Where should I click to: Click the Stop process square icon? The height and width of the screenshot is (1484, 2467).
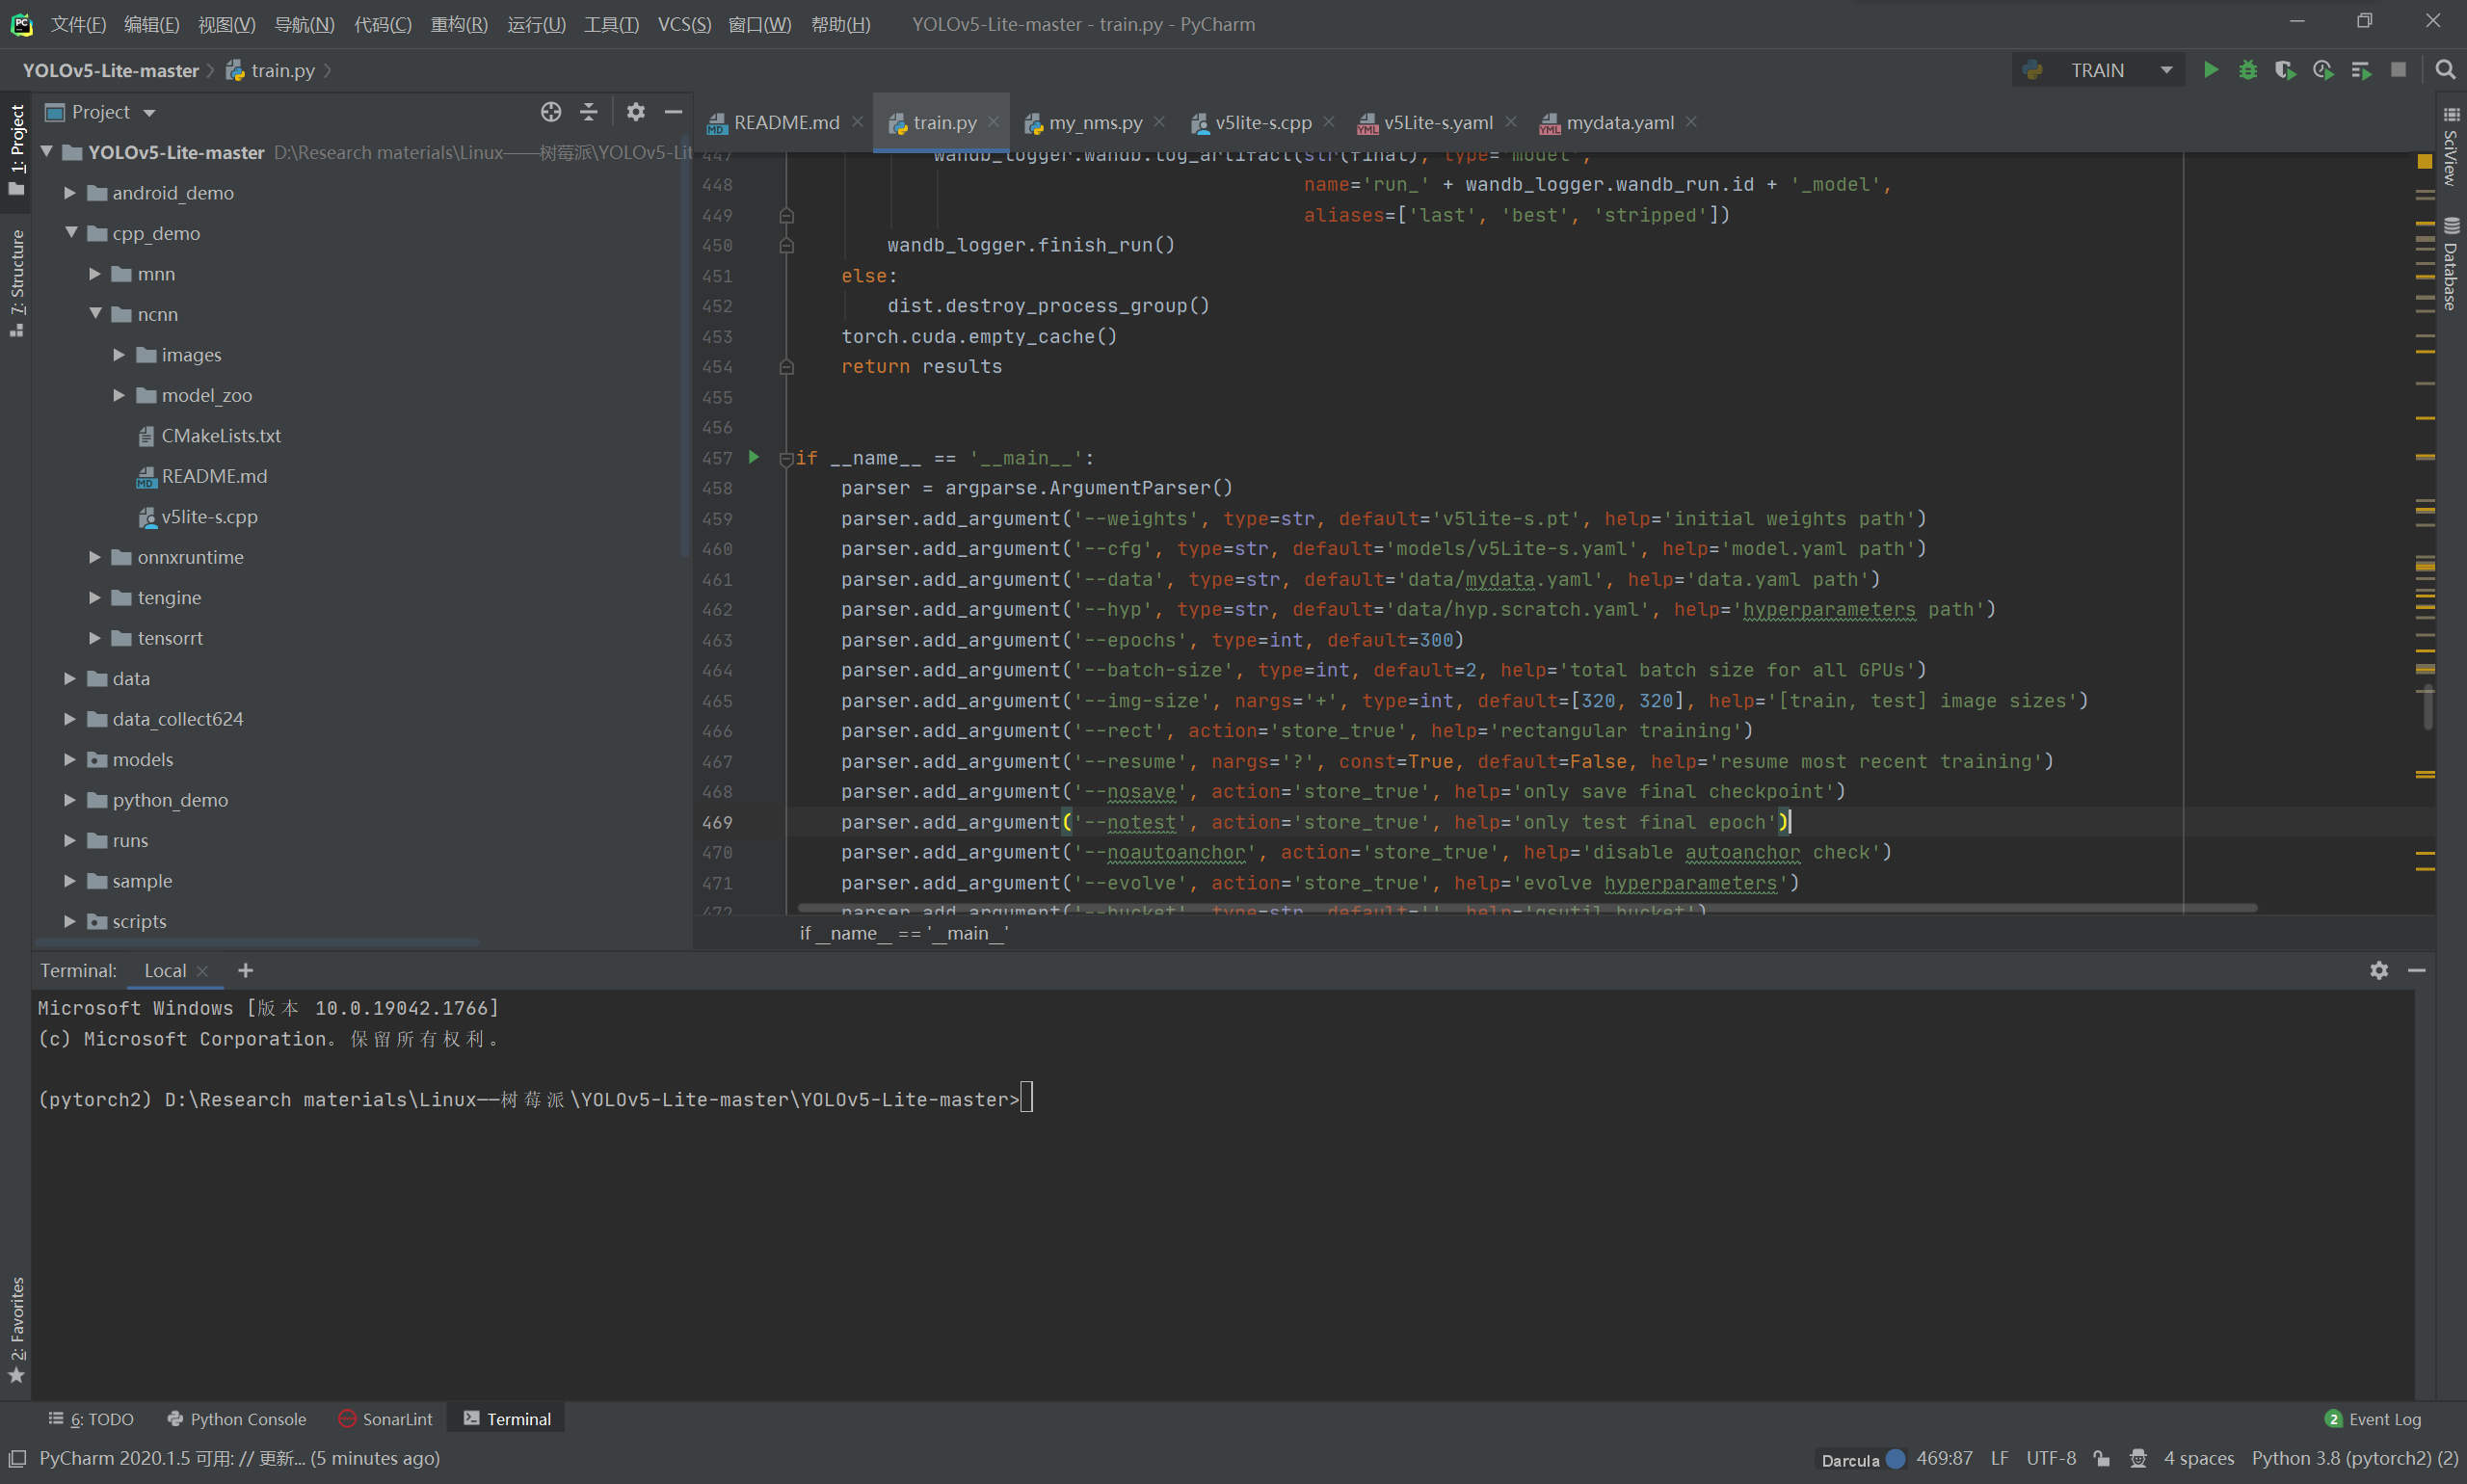pos(2397,70)
